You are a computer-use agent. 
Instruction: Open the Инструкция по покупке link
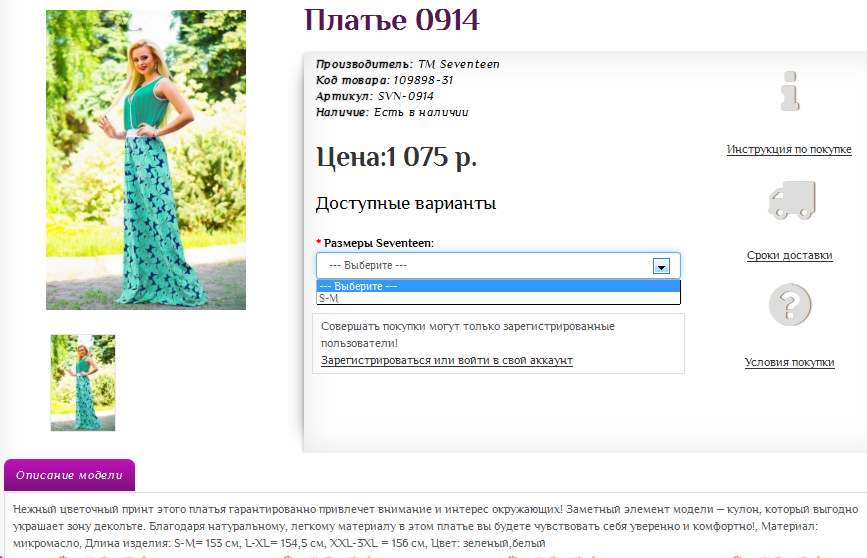[789, 149]
